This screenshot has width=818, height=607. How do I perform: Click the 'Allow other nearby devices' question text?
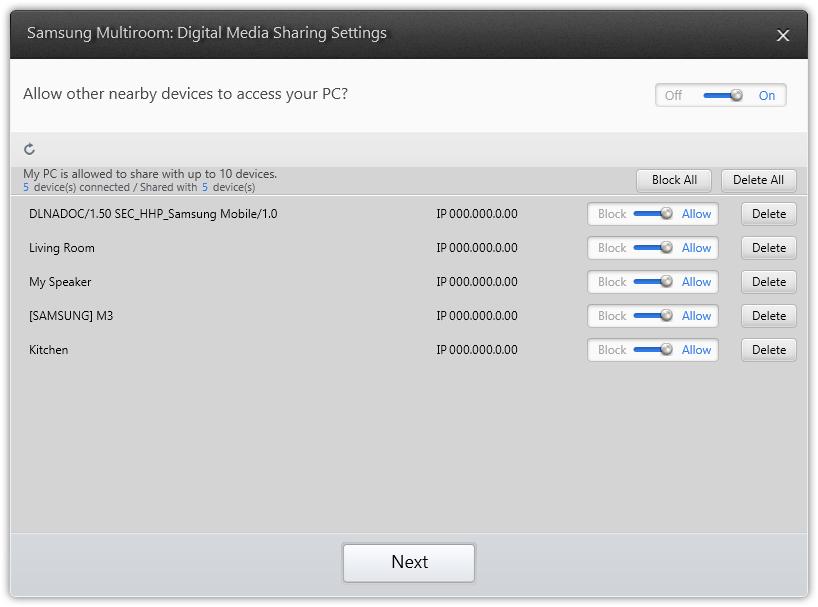pos(185,94)
